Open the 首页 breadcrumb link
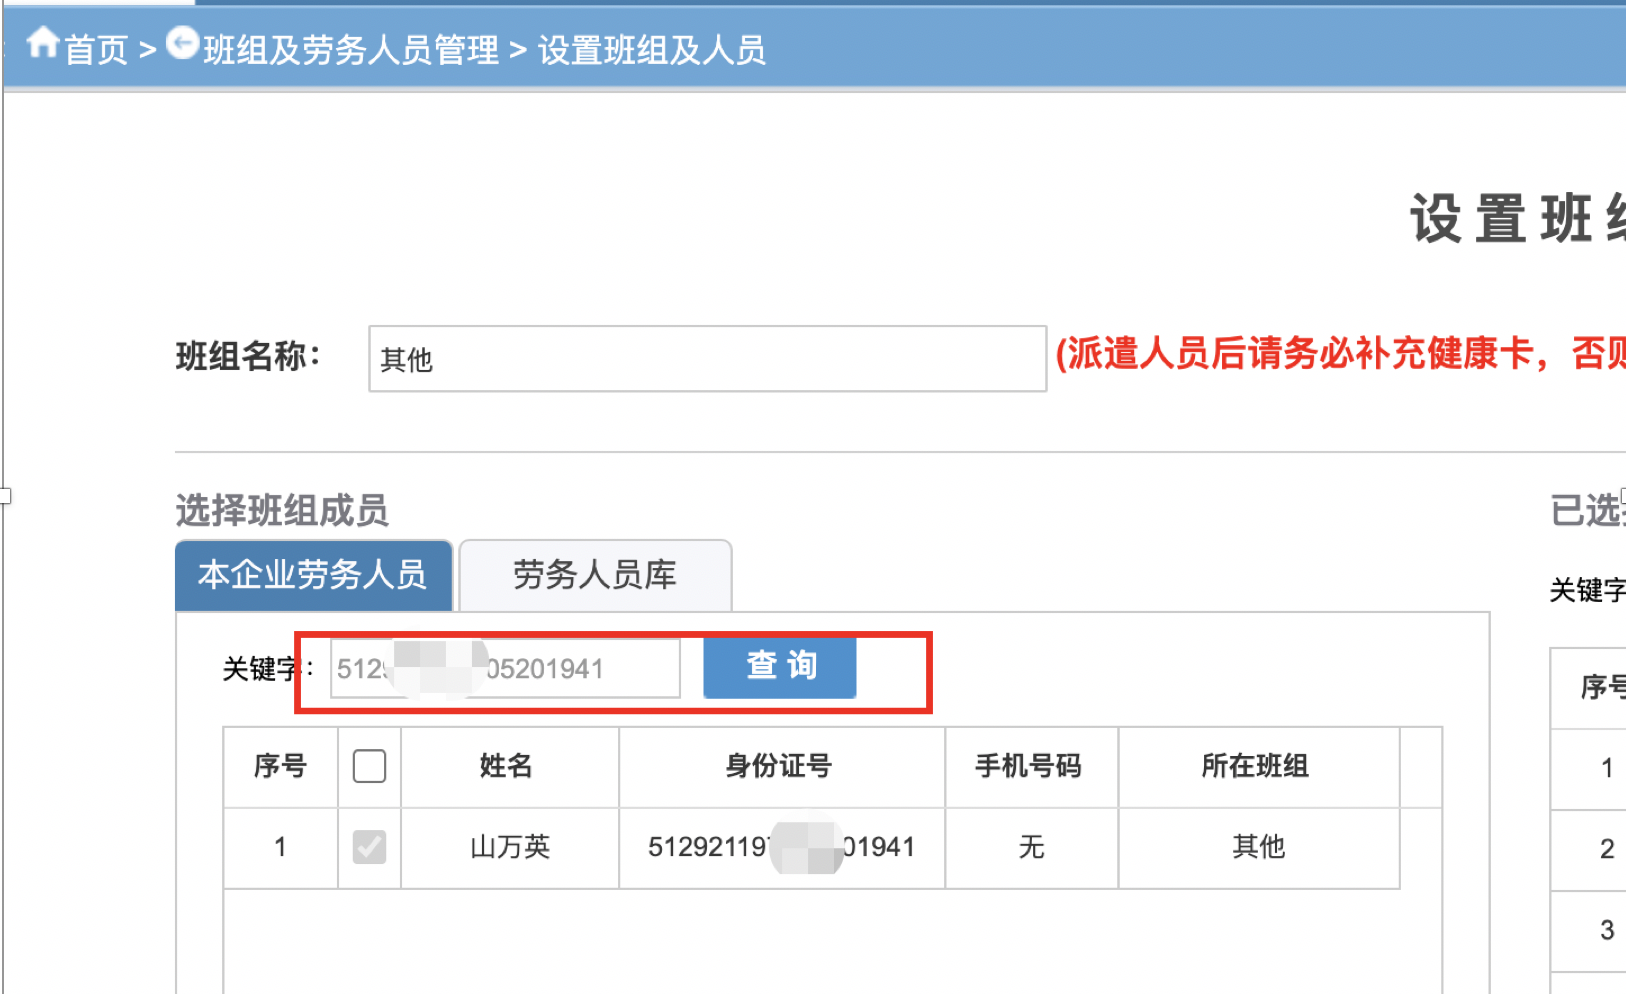1626x994 pixels. point(96,50)
